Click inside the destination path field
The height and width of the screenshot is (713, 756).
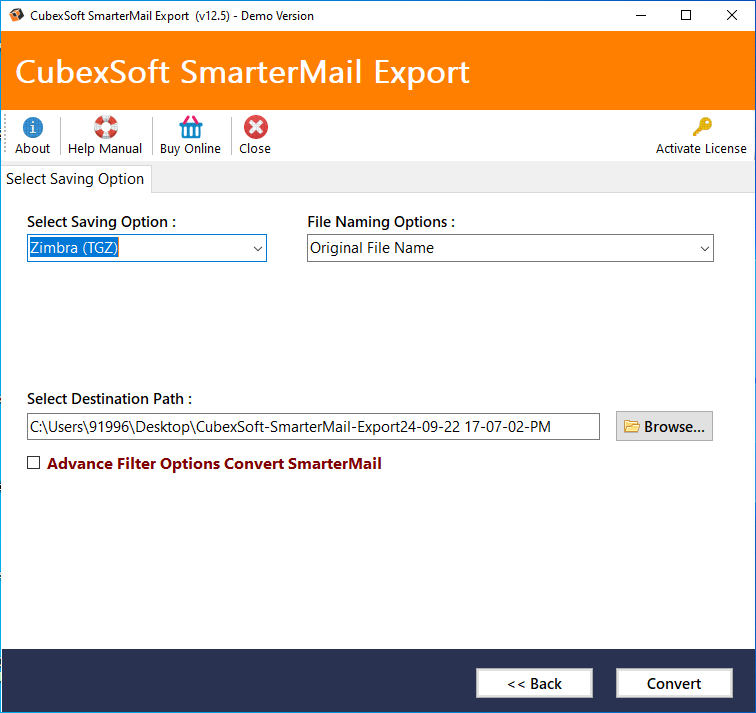click(x=313, y=427)
